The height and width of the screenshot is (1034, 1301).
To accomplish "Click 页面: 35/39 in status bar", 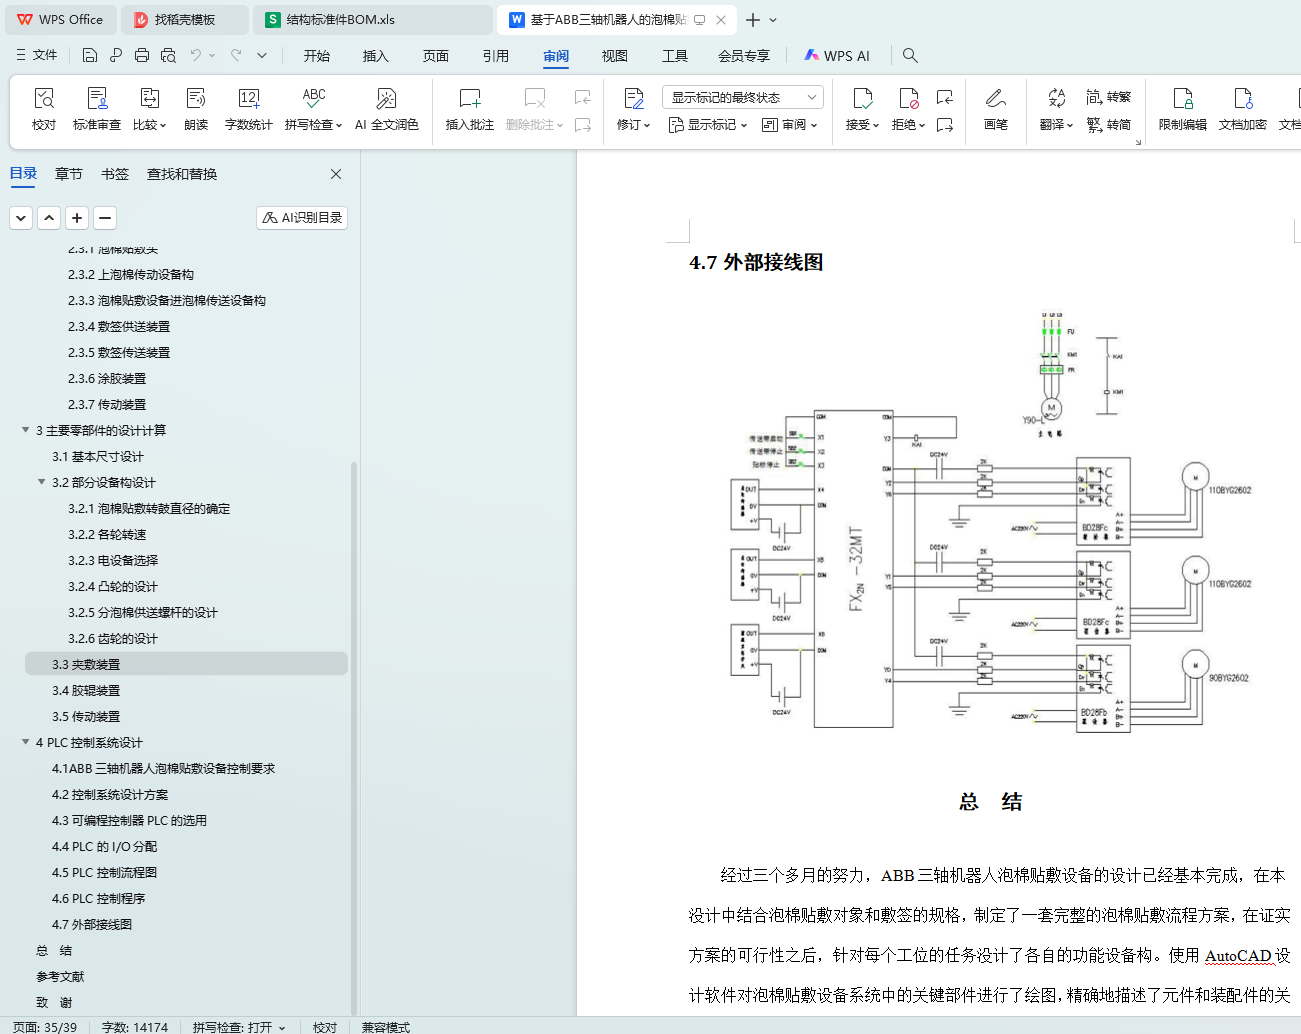I will coord(44,1027).
